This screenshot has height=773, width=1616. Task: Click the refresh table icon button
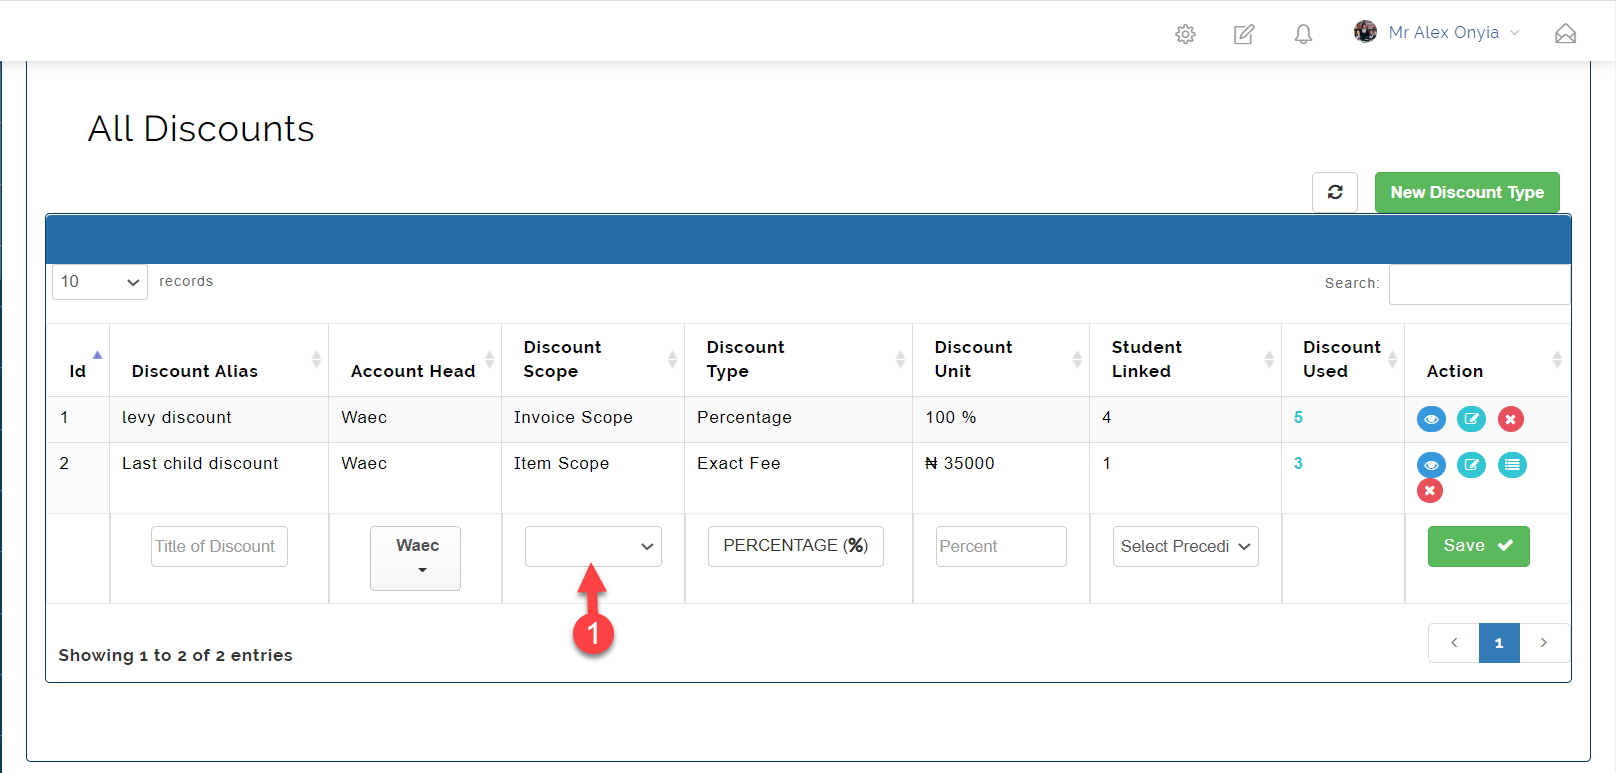pyautogui.click(x=1335, y=192)
